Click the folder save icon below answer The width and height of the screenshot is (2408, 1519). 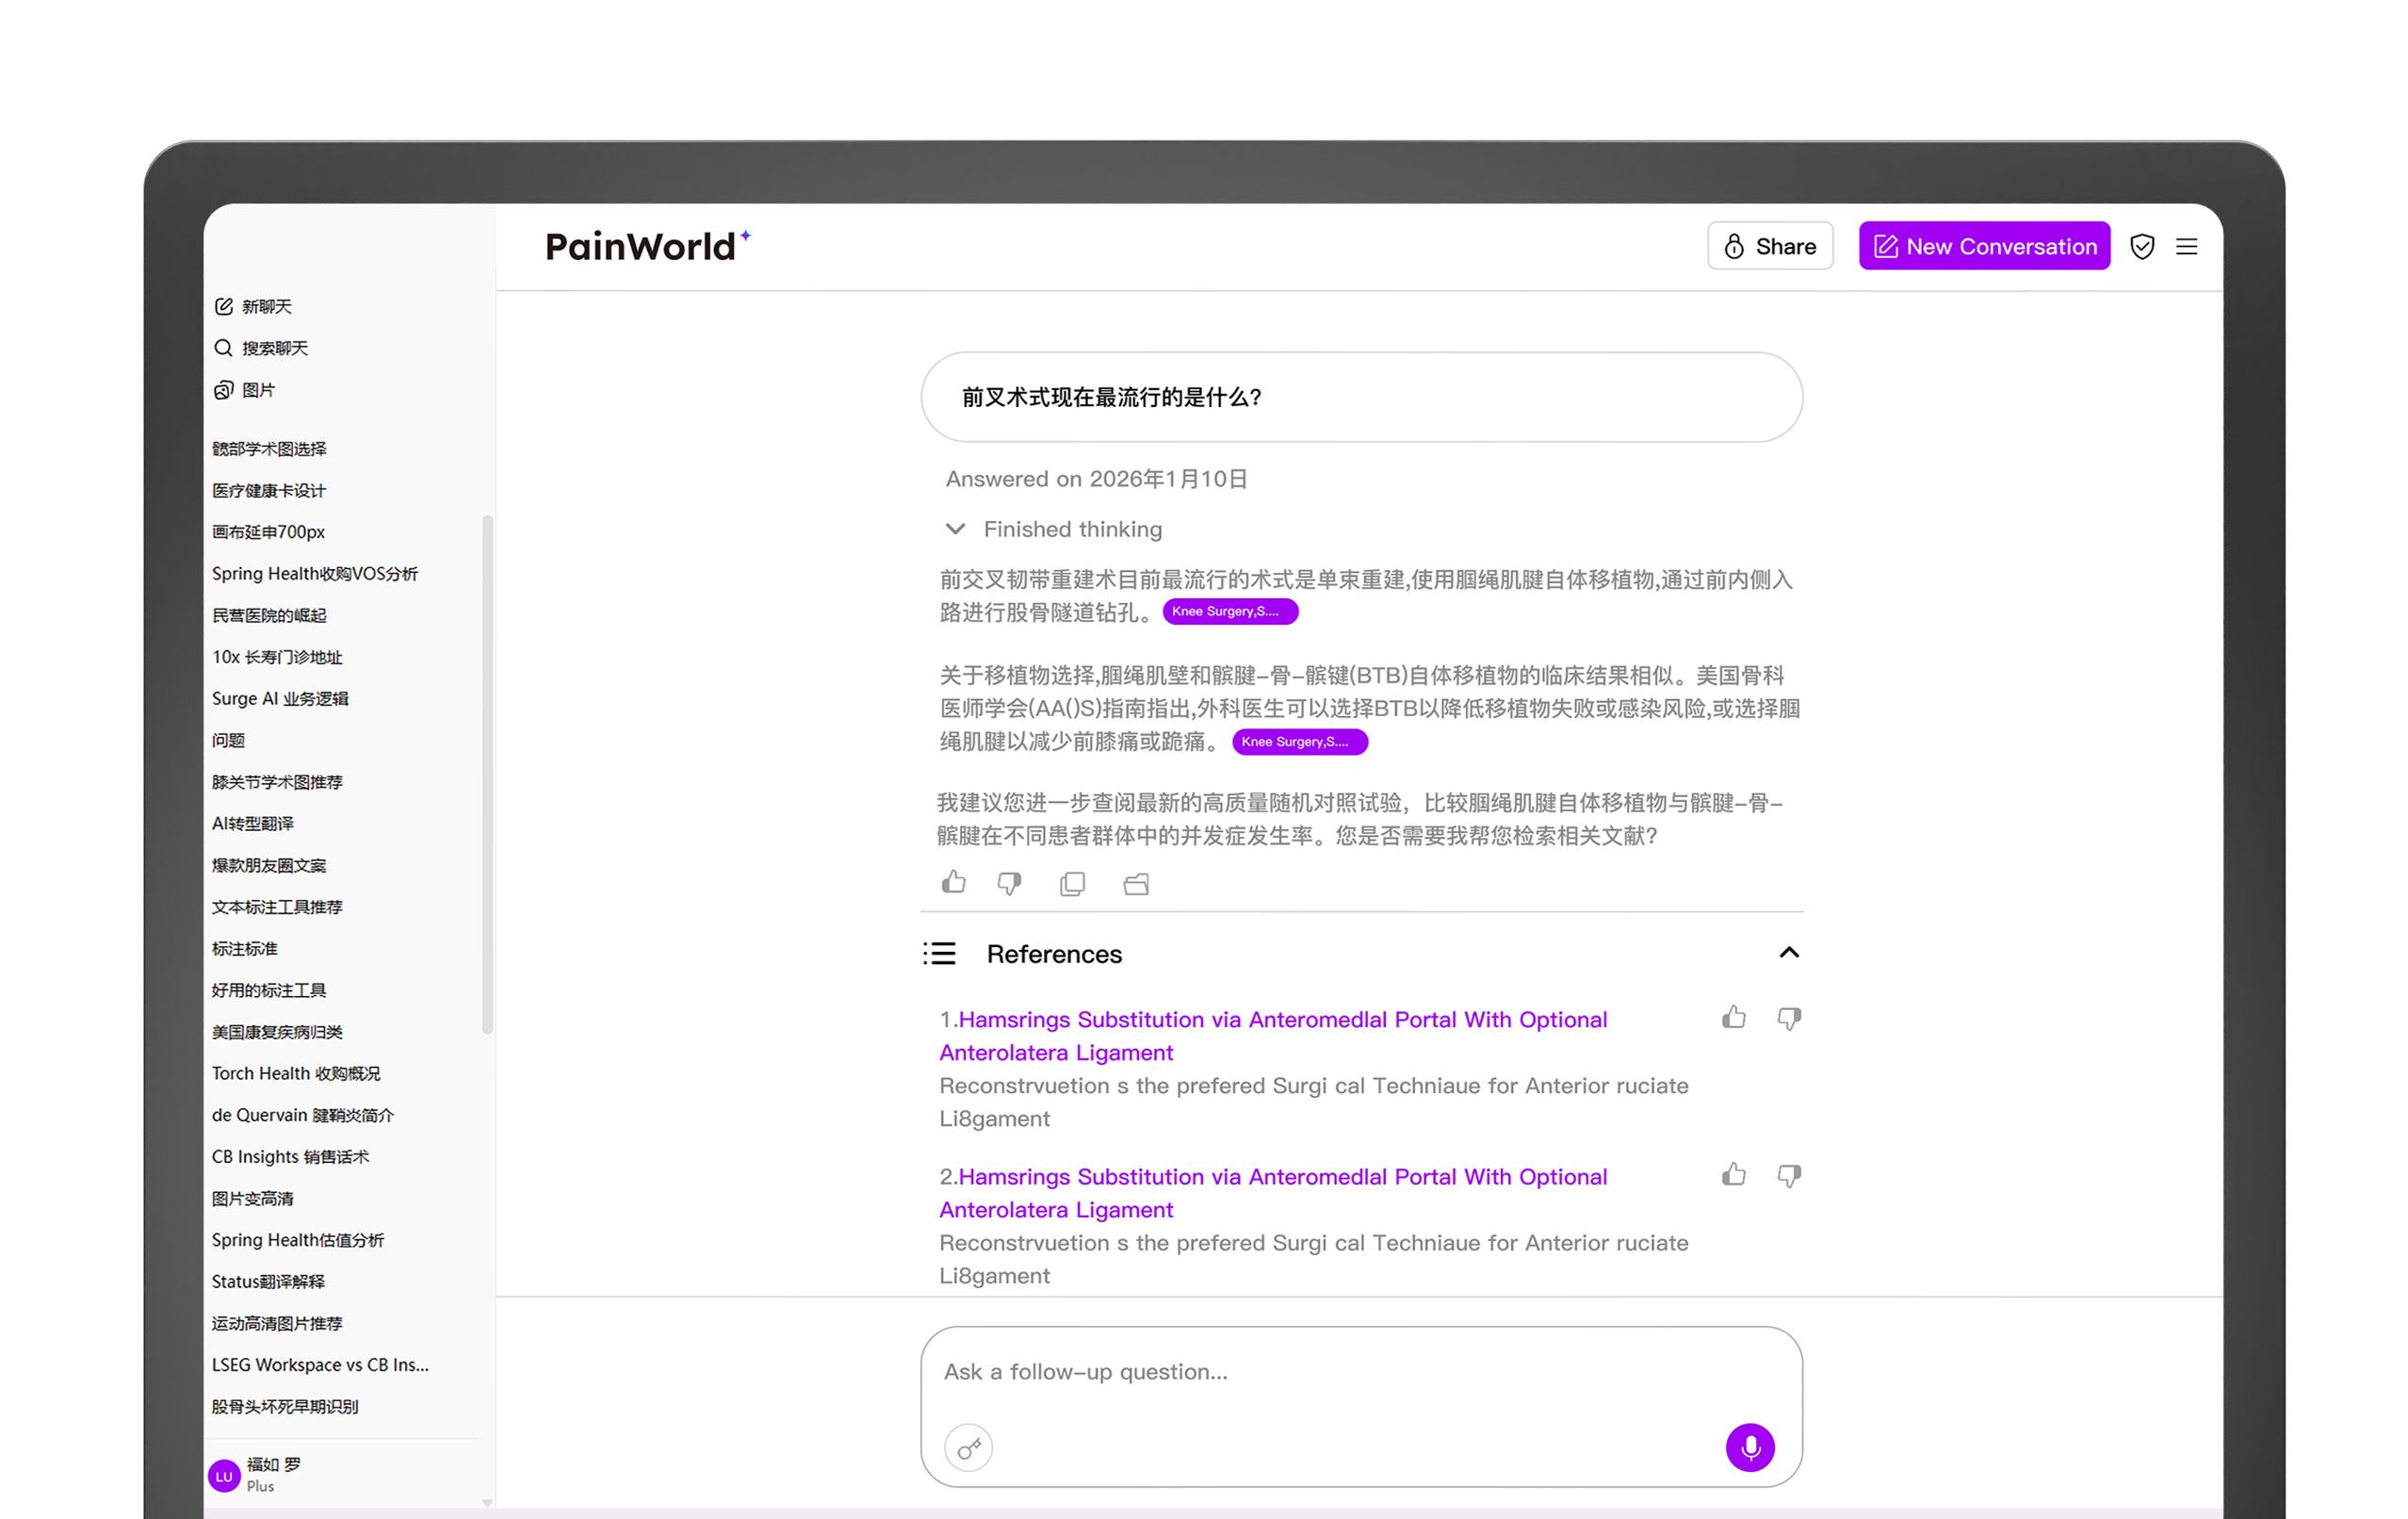1135,883
